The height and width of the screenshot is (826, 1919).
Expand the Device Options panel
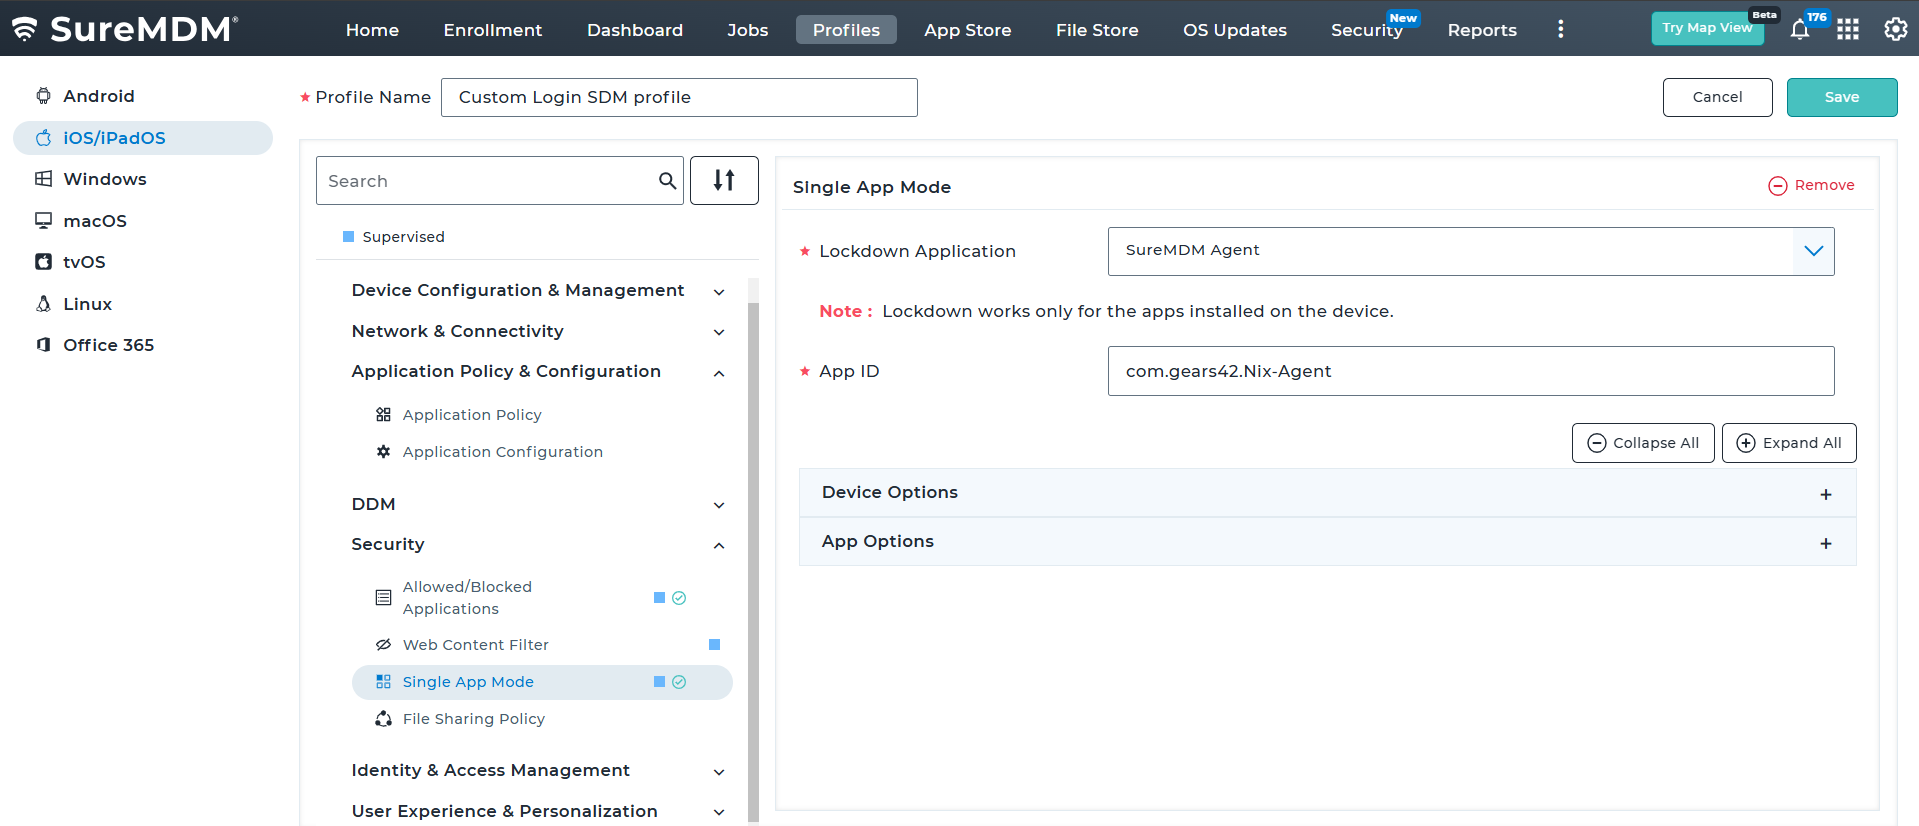pos(1327,493)
